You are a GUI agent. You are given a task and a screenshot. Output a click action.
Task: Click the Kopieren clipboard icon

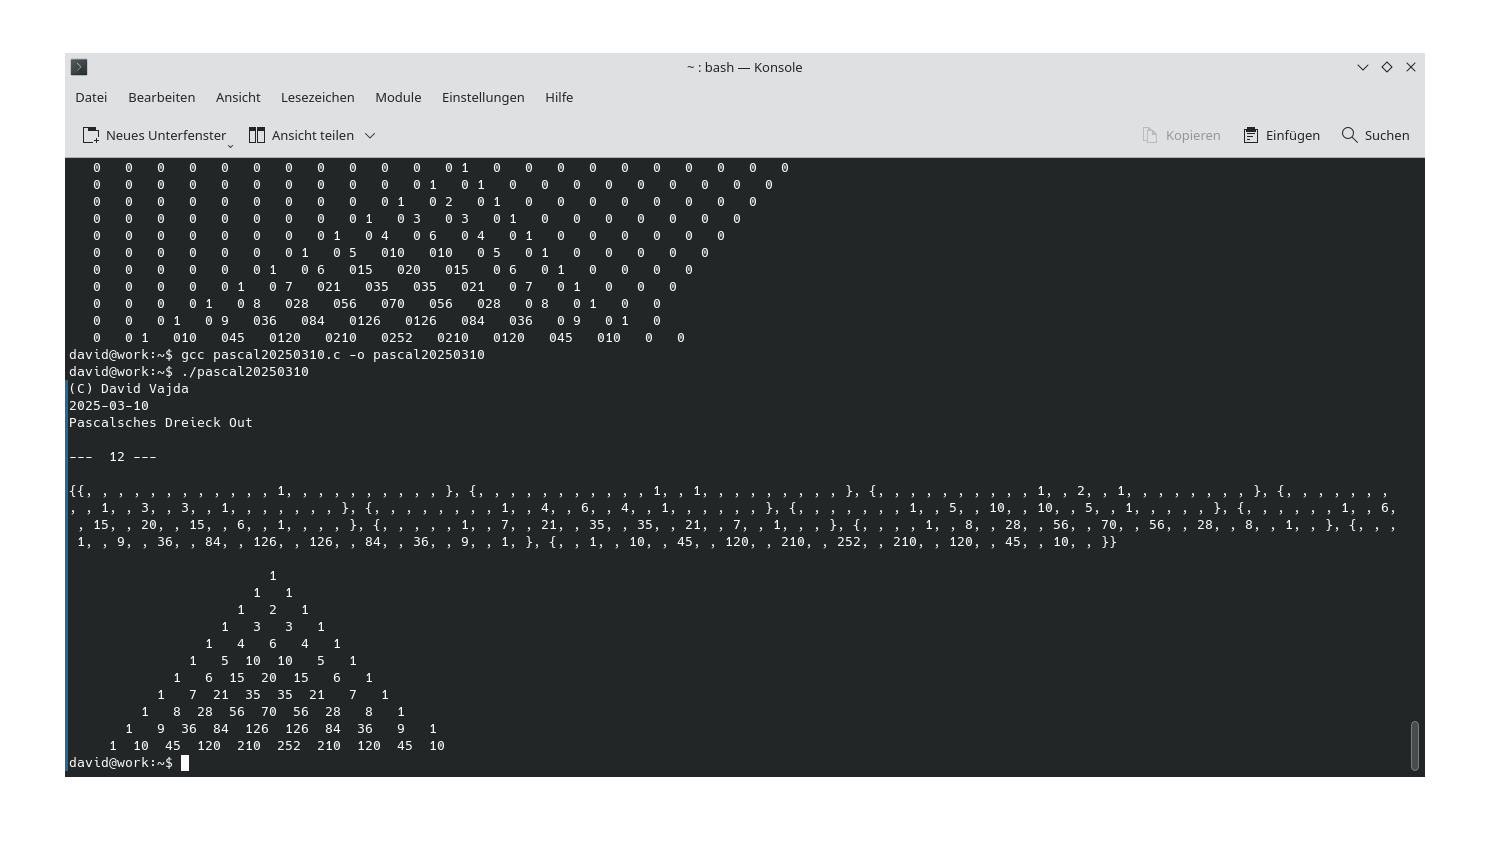click(x=1151, y=135)
